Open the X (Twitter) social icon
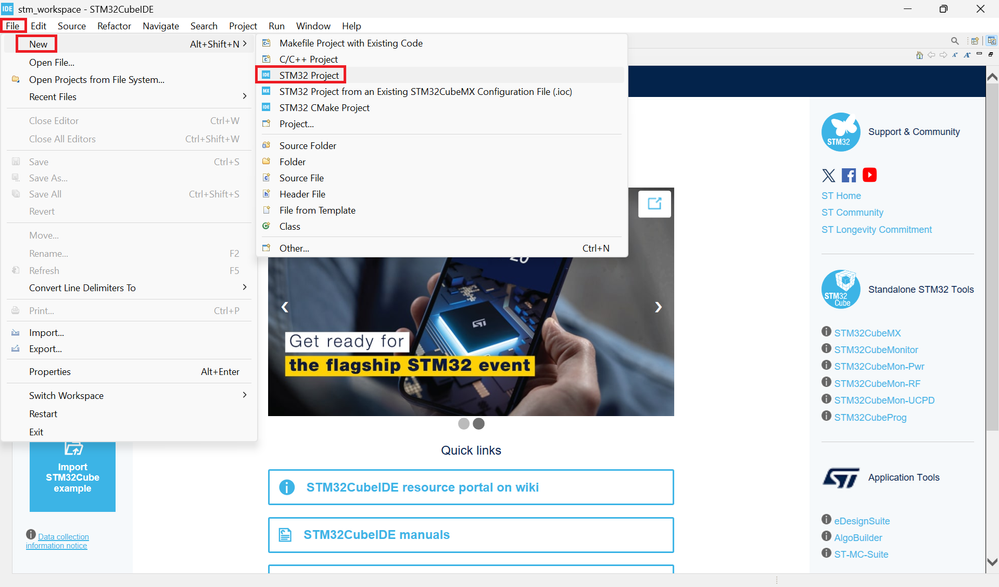The height and width of the screenshot is (587, 999). coord(828,175)
